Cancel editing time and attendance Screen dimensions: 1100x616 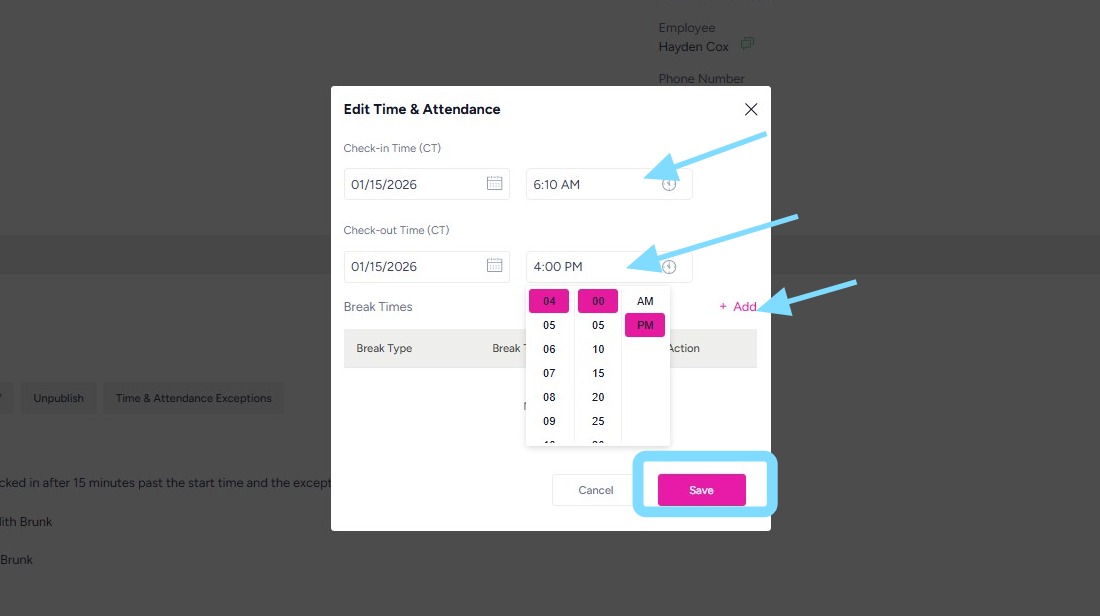click(596, 490)
